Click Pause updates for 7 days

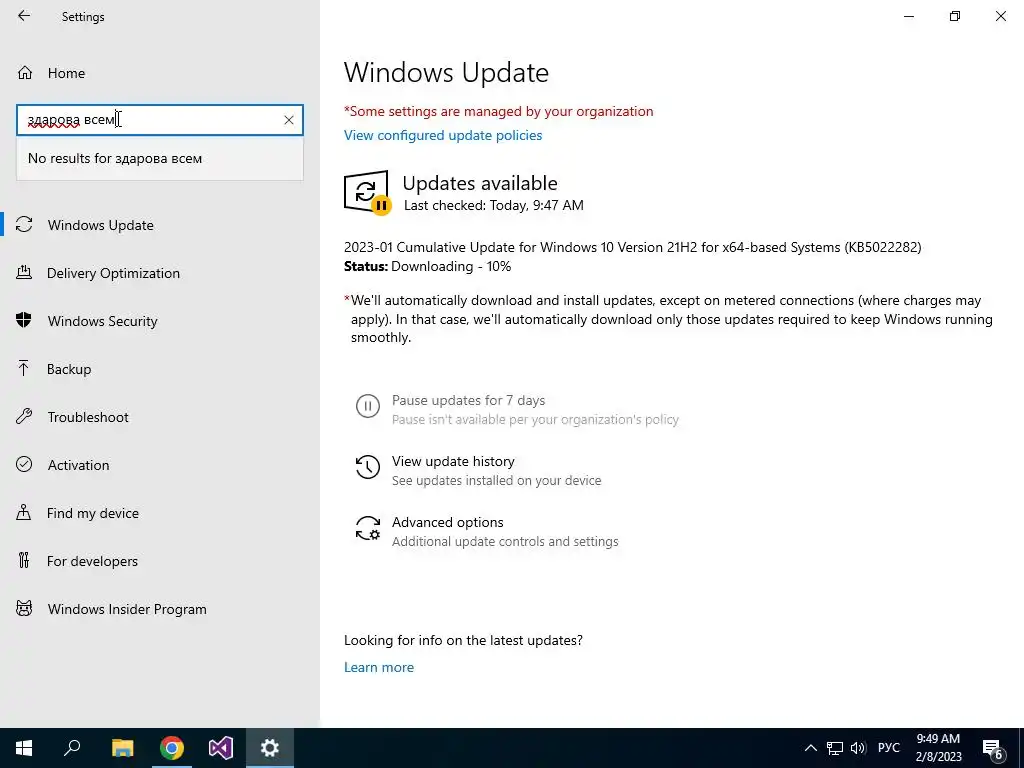(x=468, y=400)
